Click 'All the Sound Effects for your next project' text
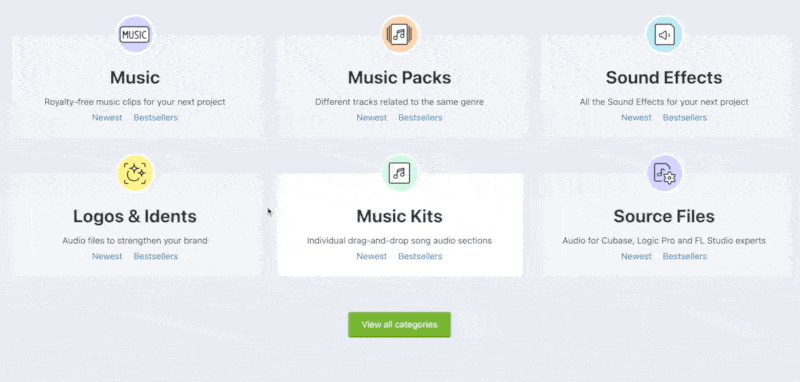This screenshot has width=800, height=382. [664, 102]
